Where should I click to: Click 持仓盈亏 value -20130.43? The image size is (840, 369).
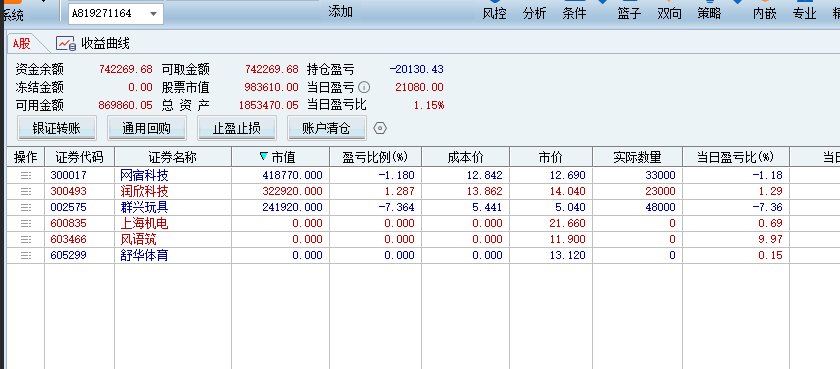click(417, 70)
